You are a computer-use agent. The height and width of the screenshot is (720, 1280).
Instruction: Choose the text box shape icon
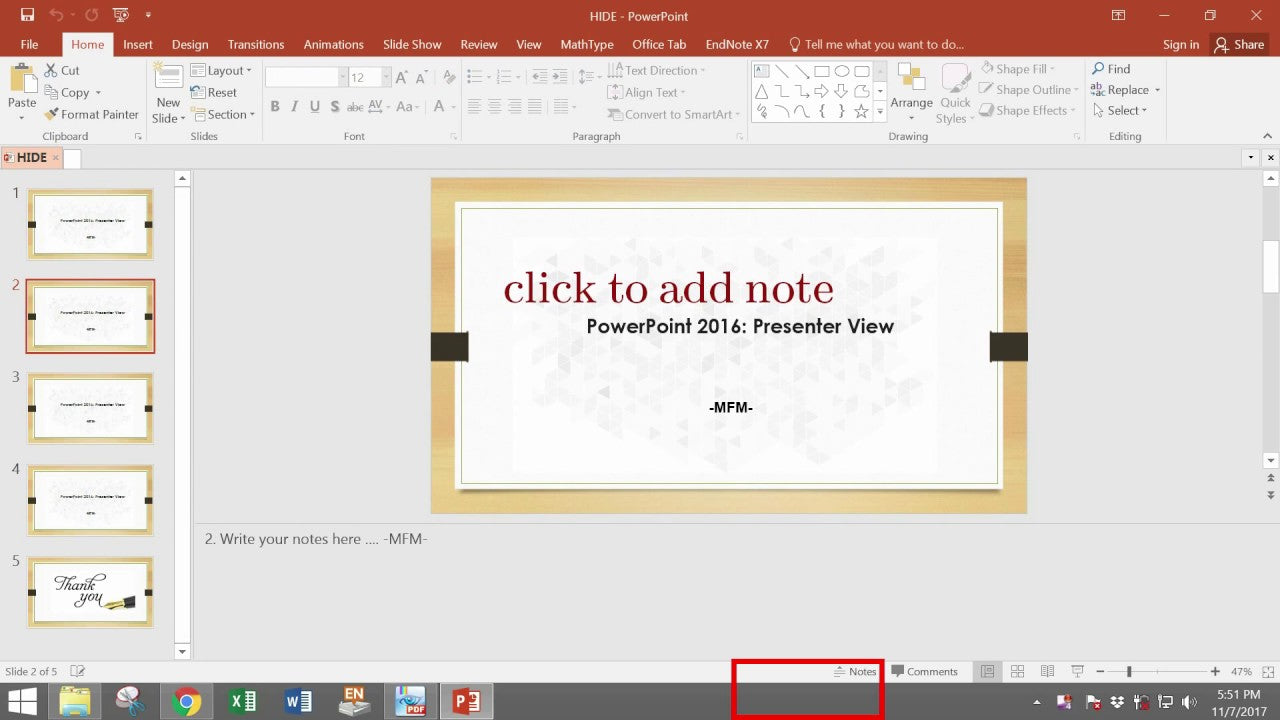coord(762,71)
